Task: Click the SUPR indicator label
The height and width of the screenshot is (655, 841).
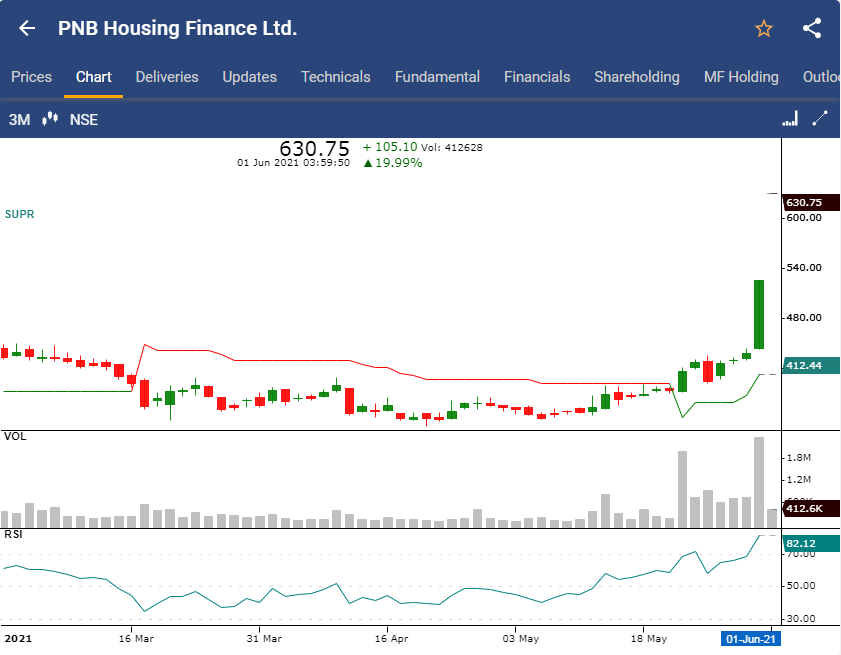Action: (x=19, y=214)
